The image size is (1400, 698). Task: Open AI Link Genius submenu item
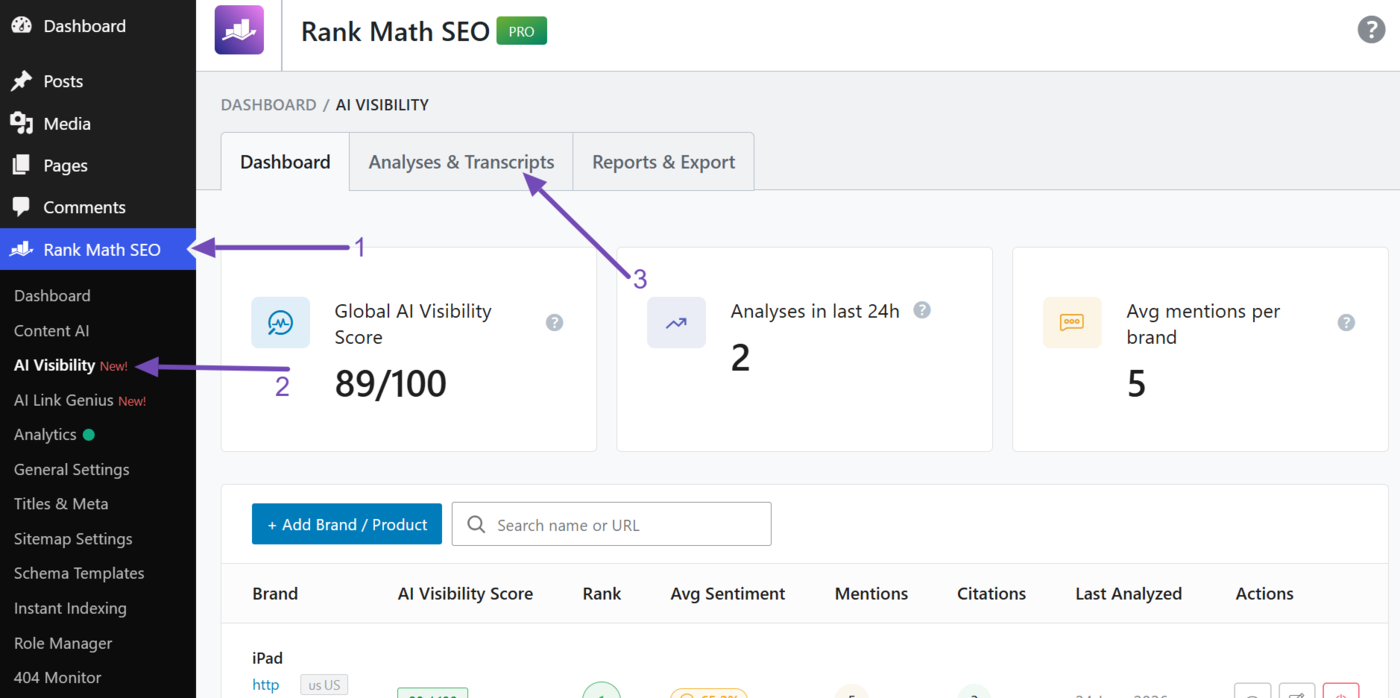64,400
